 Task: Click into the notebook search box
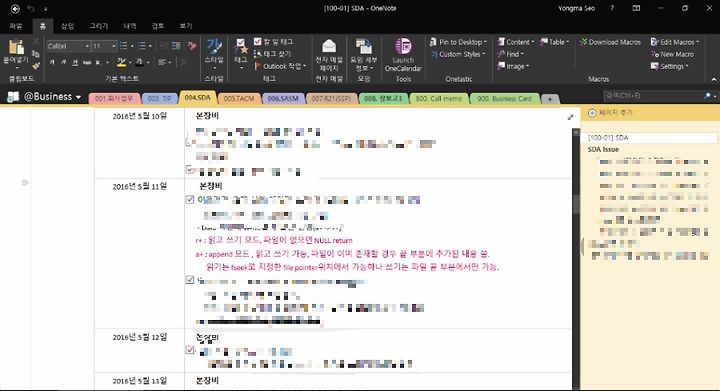coord(652,95)
